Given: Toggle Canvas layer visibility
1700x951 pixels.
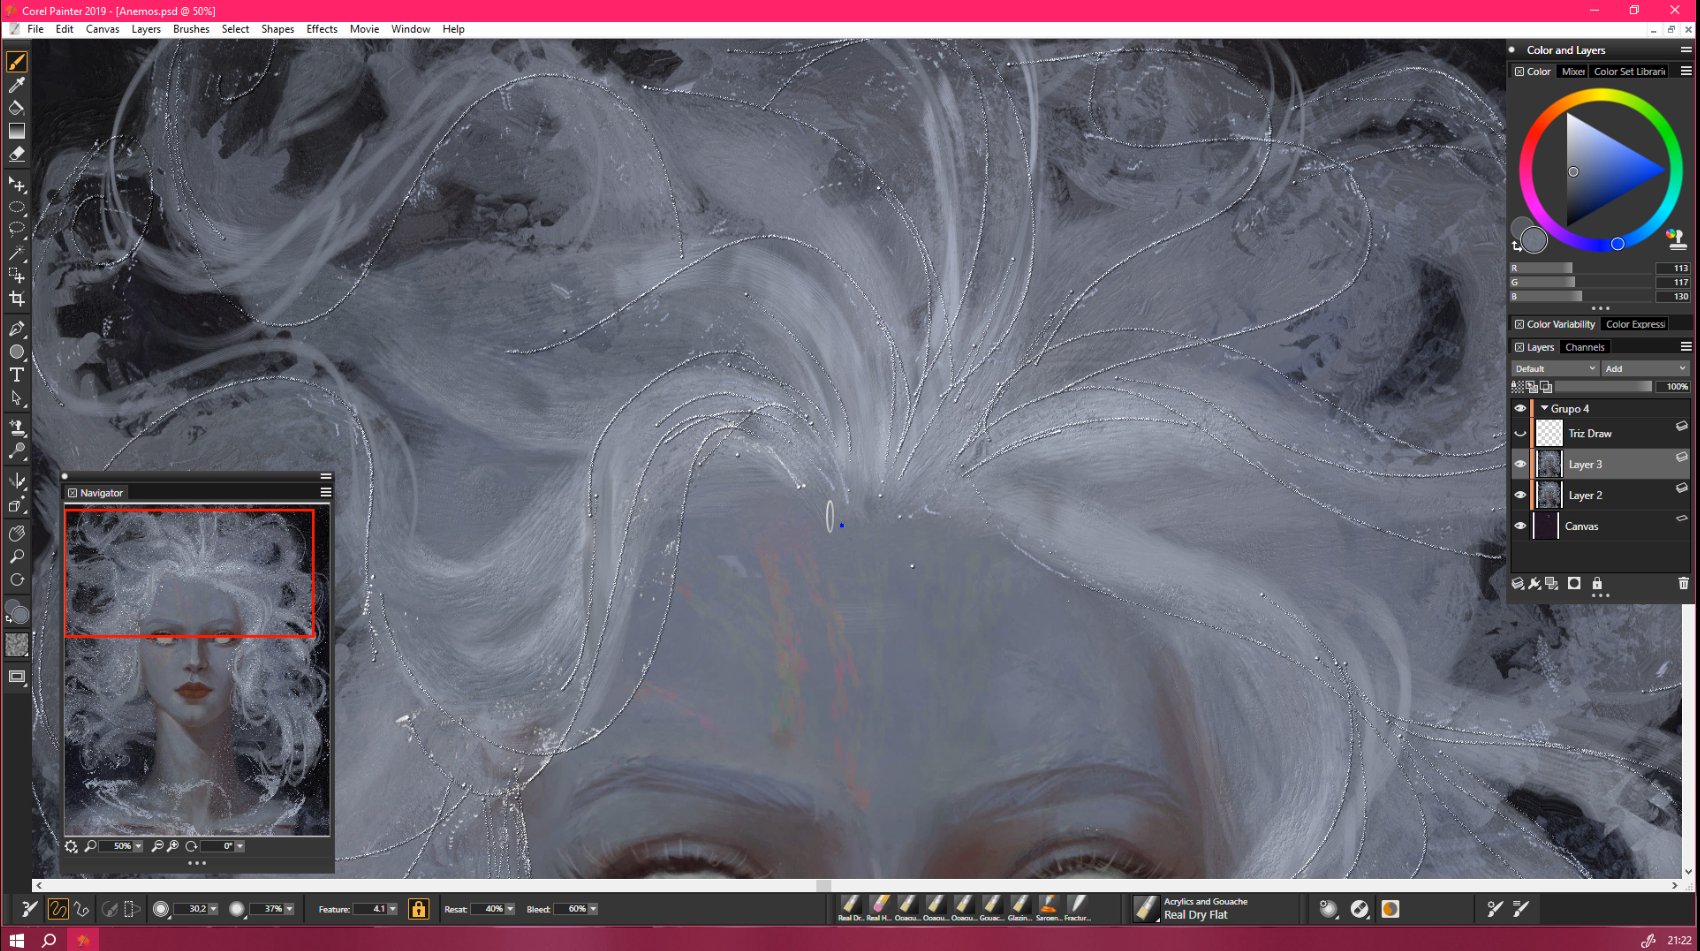Looking at the screenshot, I should coord(1520,526).
